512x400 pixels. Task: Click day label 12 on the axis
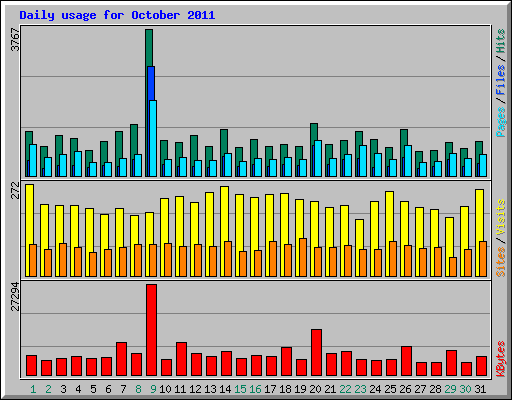click(x=195, y=389)
